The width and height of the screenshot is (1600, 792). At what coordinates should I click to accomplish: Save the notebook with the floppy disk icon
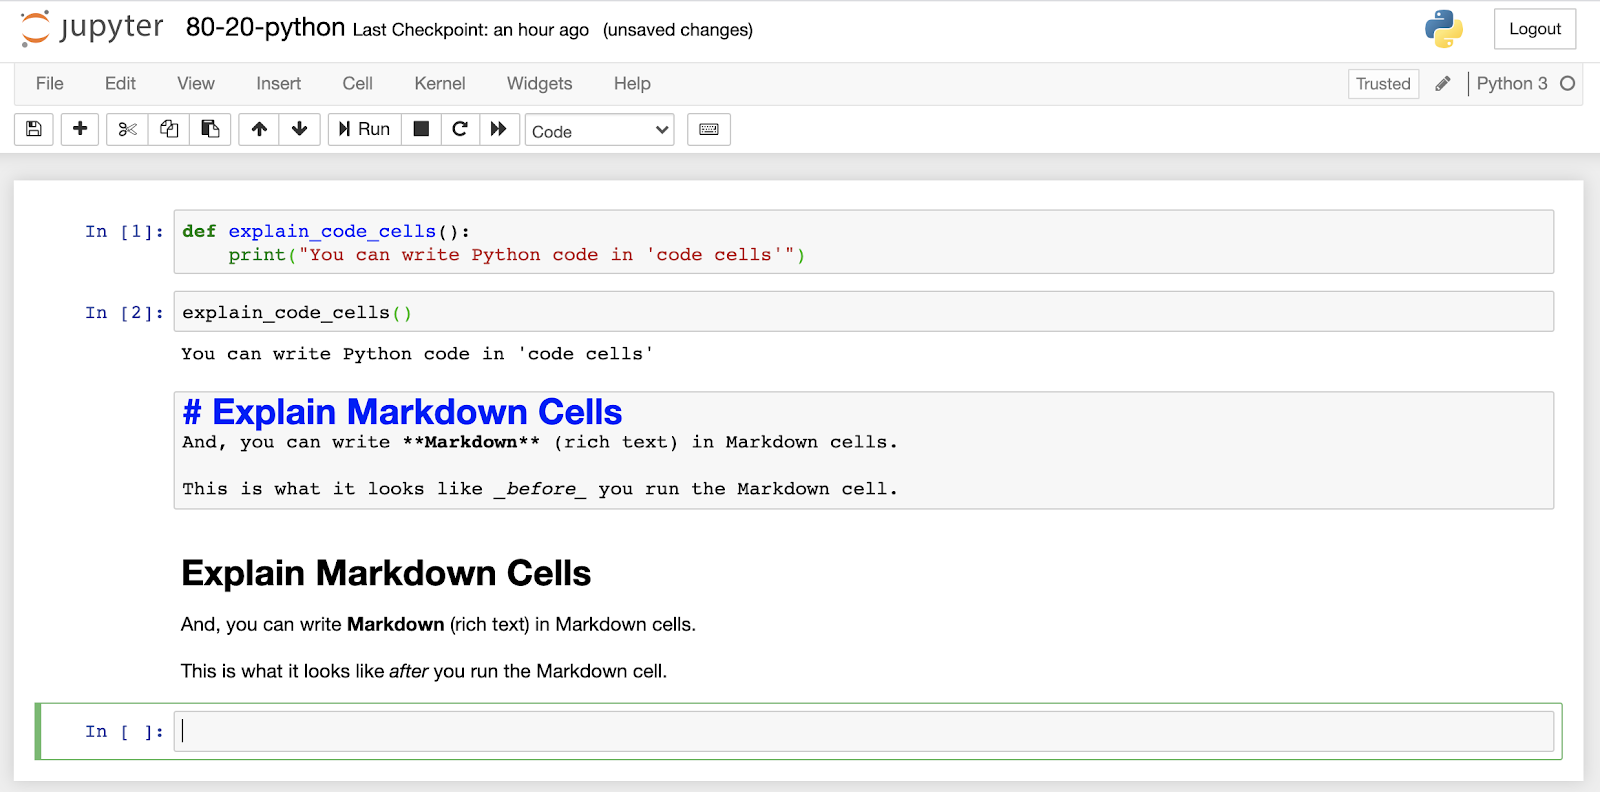[34, 129]
